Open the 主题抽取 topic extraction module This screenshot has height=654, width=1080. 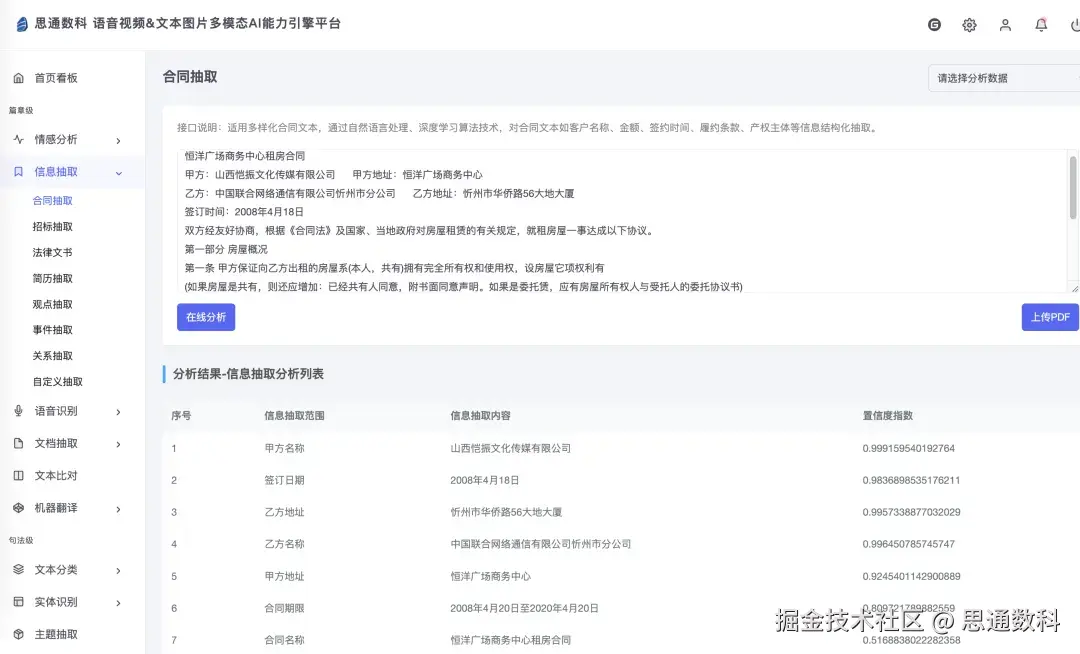point(60,634)
